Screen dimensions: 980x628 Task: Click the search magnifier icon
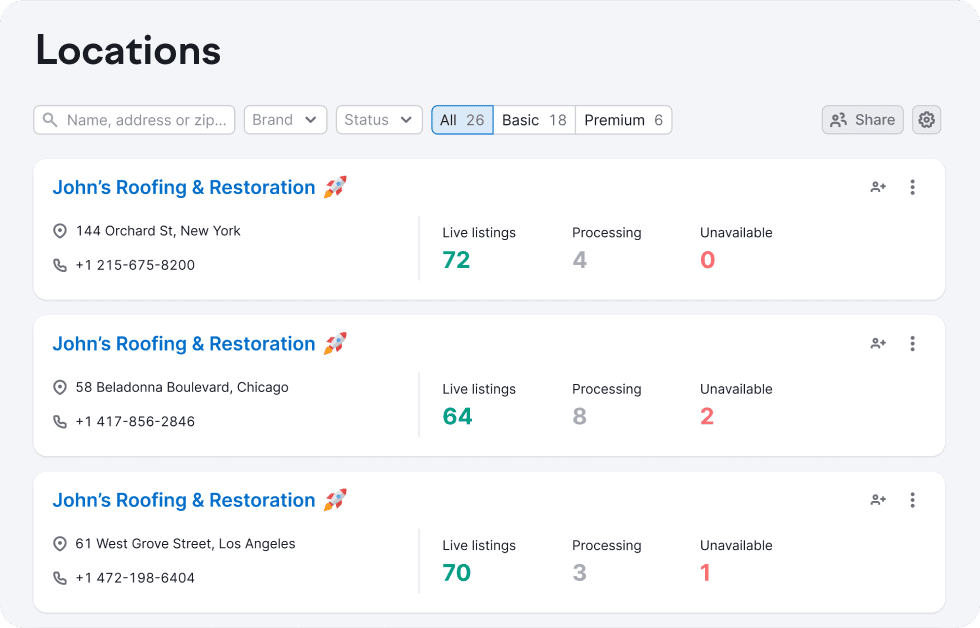[50, 120]
